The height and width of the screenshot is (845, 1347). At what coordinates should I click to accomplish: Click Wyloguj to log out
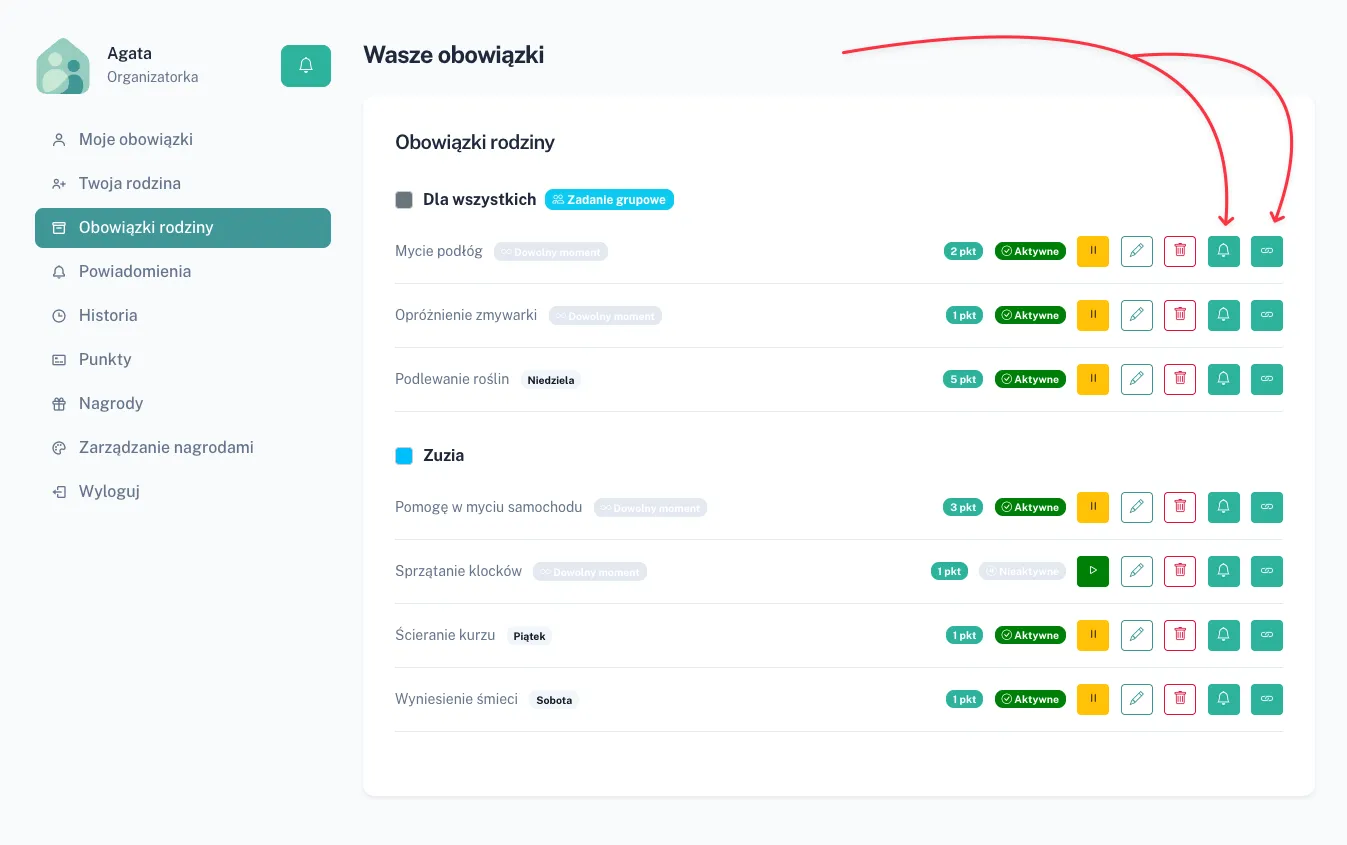(108, 492)
